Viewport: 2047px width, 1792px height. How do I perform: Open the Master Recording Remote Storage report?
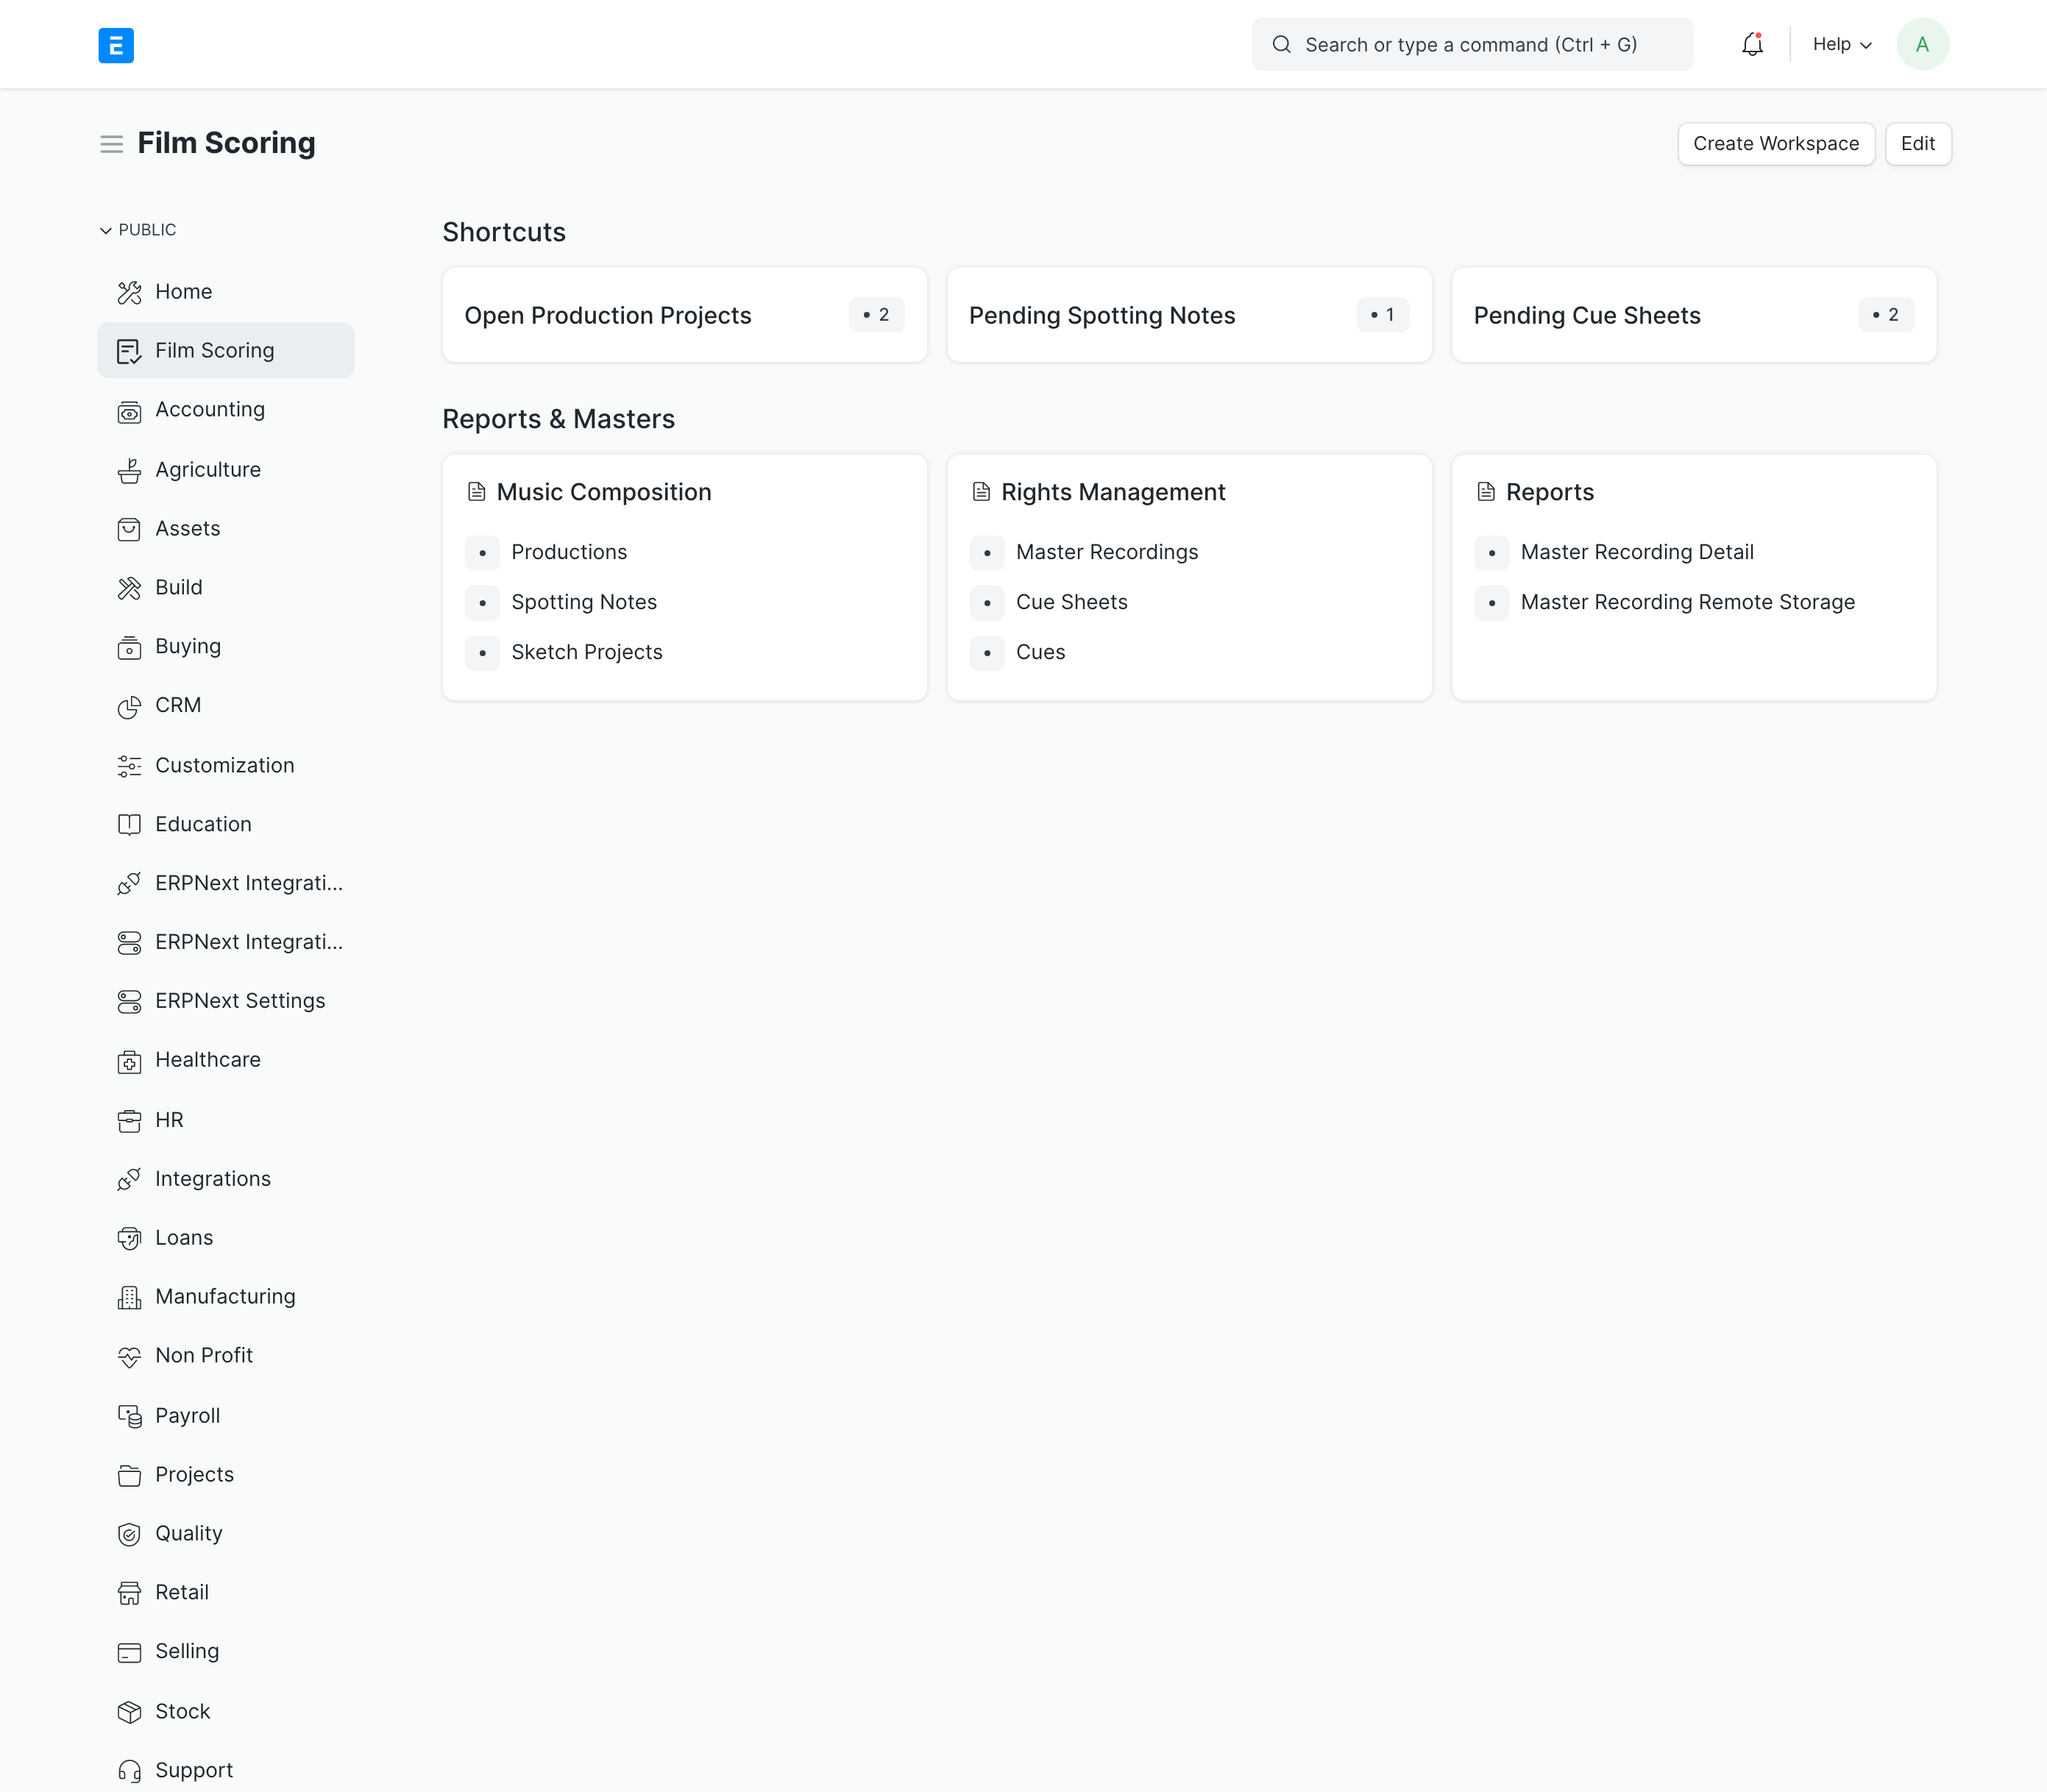pyautogui.click(x=1687, y=602)
